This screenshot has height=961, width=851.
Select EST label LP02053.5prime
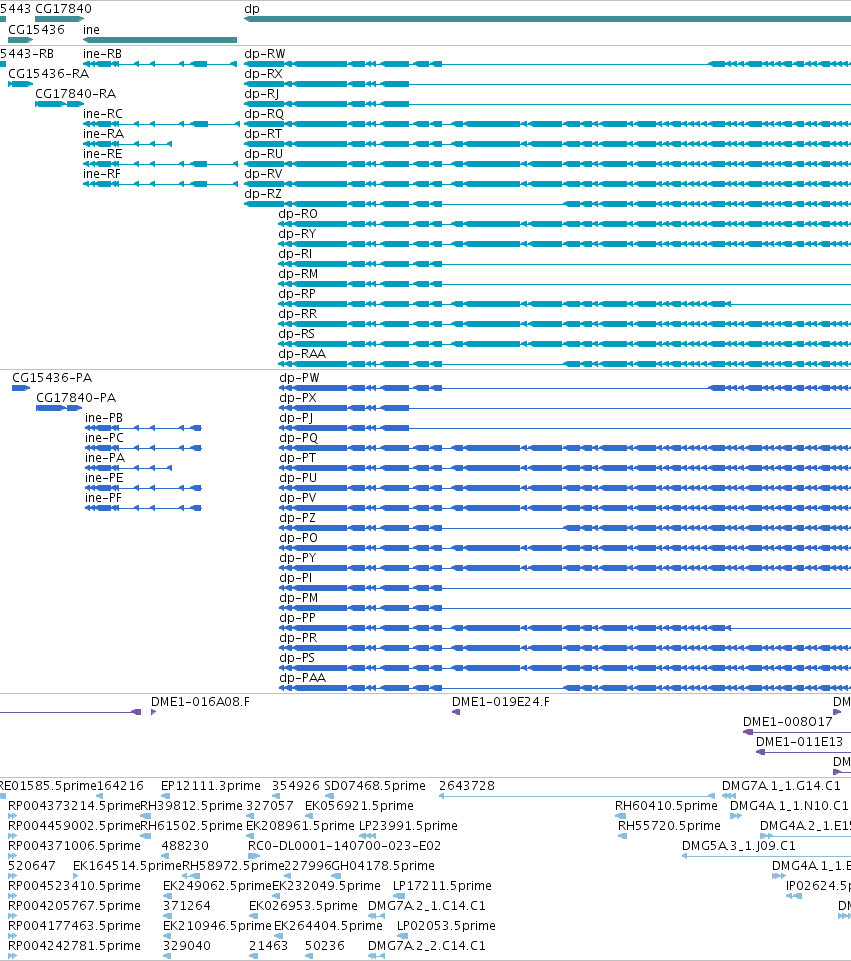pos(446,925)
